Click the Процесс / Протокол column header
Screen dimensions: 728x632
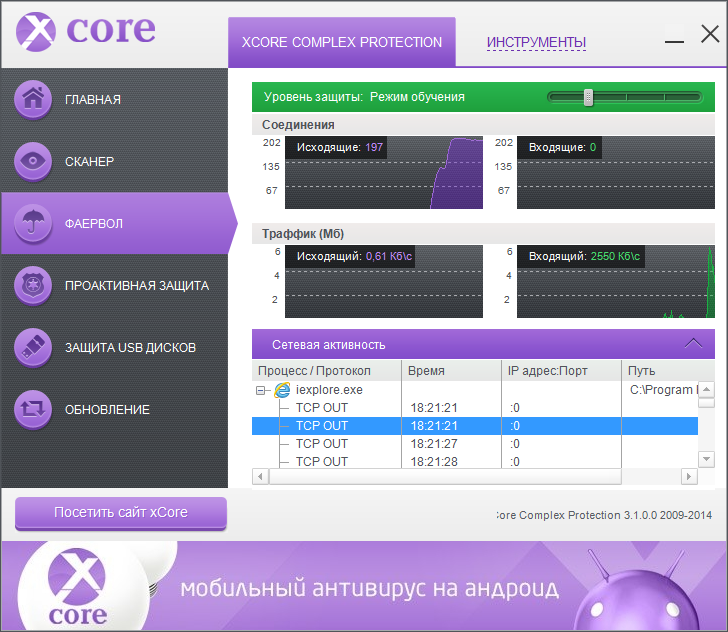point(327,371)
